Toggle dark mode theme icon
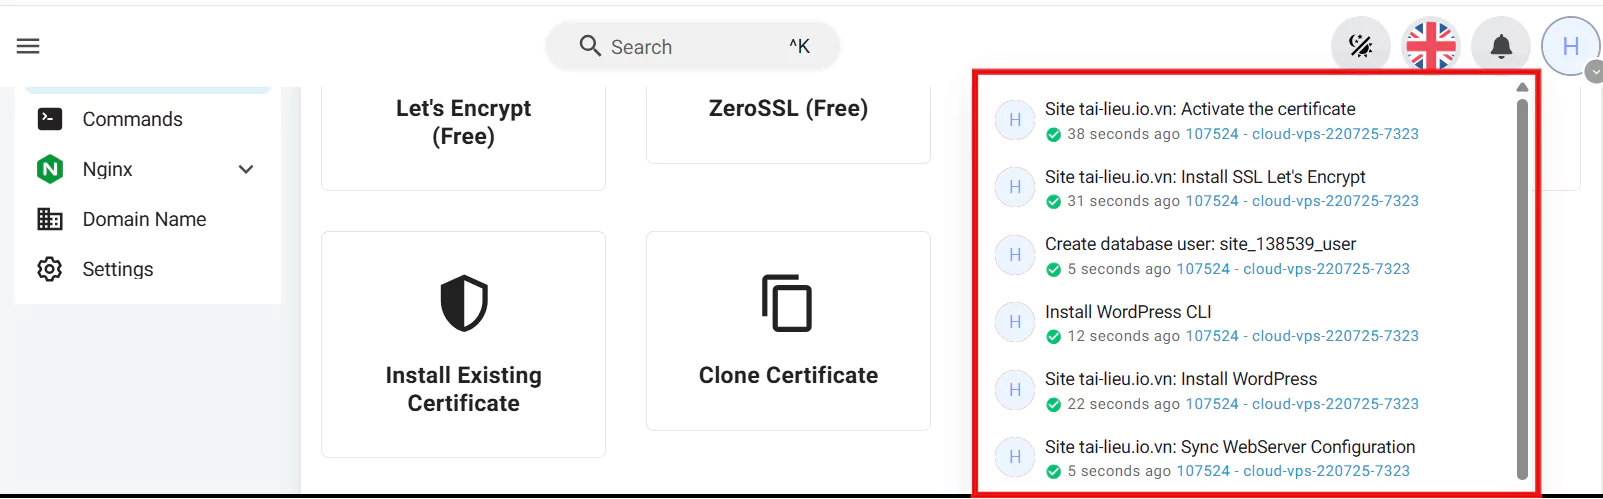The width and height of the screenshot is (1603, 499). click(1360, 46)
